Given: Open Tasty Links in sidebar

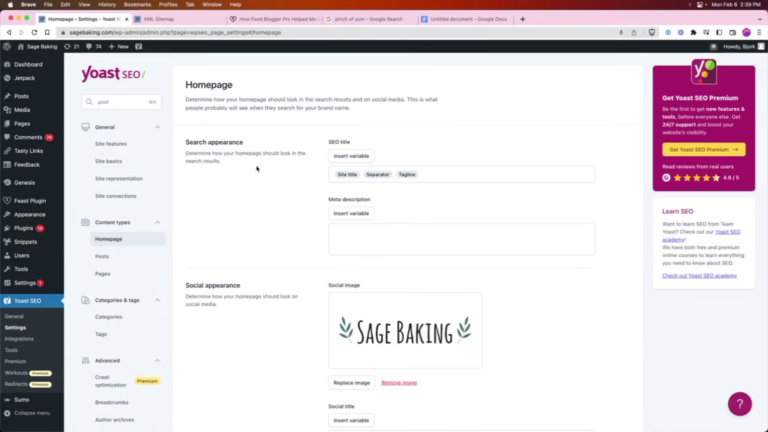Looking at the screenshot, I should click(x=28, y=151).
